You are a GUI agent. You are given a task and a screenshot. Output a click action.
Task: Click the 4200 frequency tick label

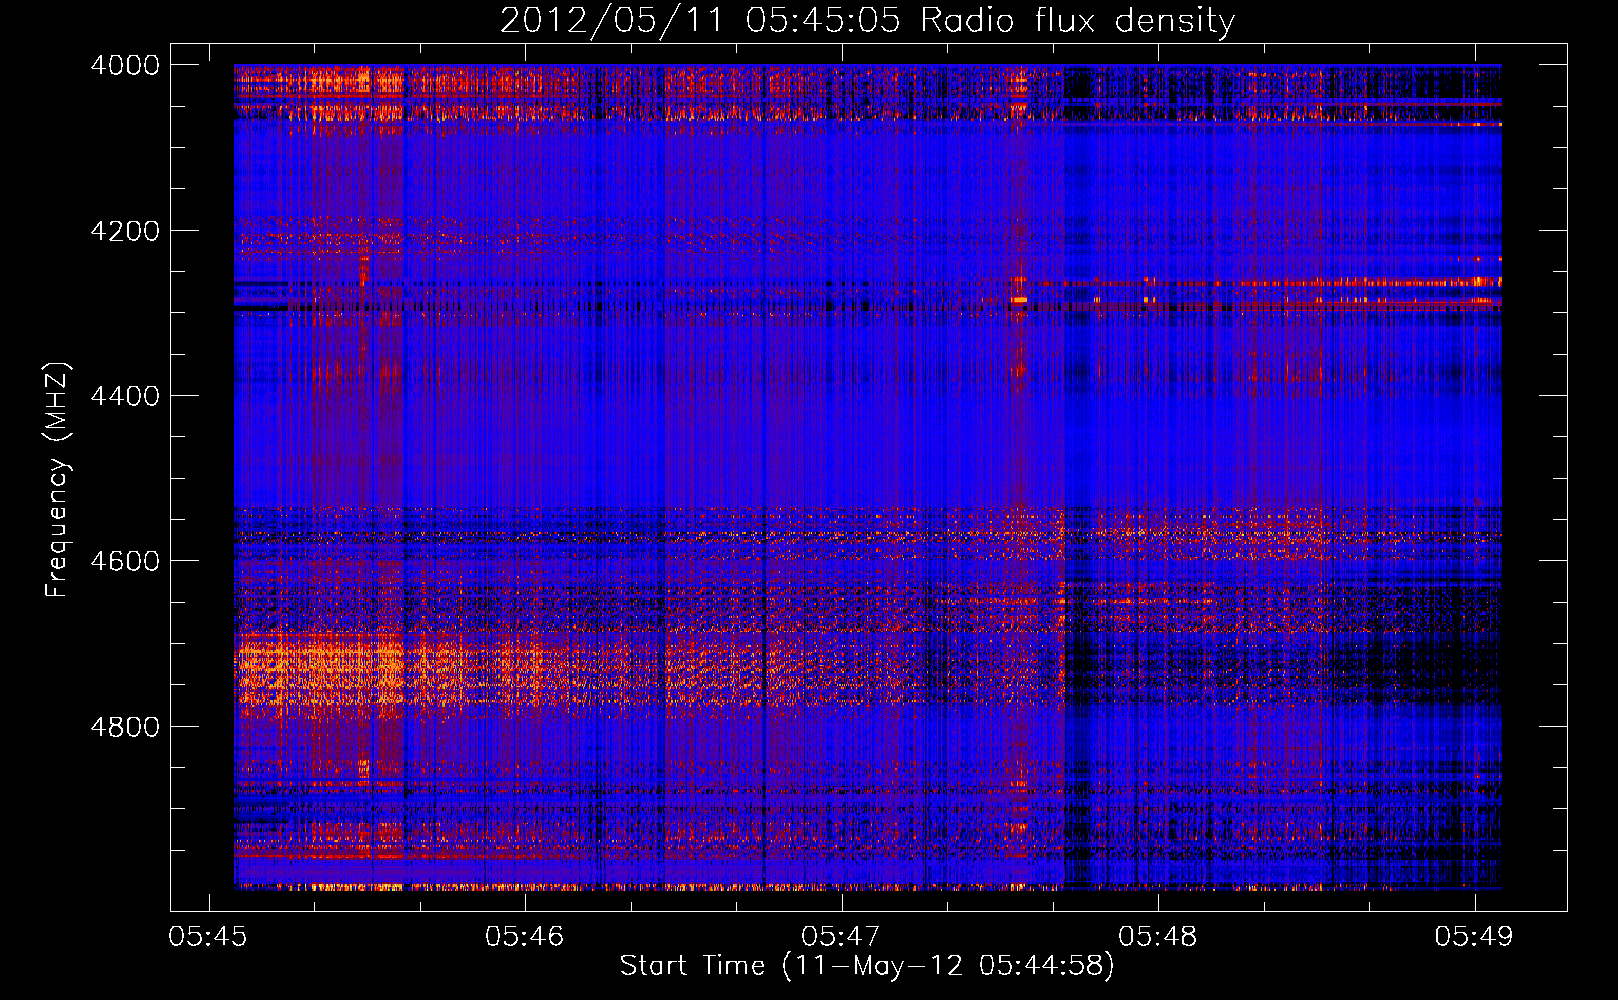[125, 231]
